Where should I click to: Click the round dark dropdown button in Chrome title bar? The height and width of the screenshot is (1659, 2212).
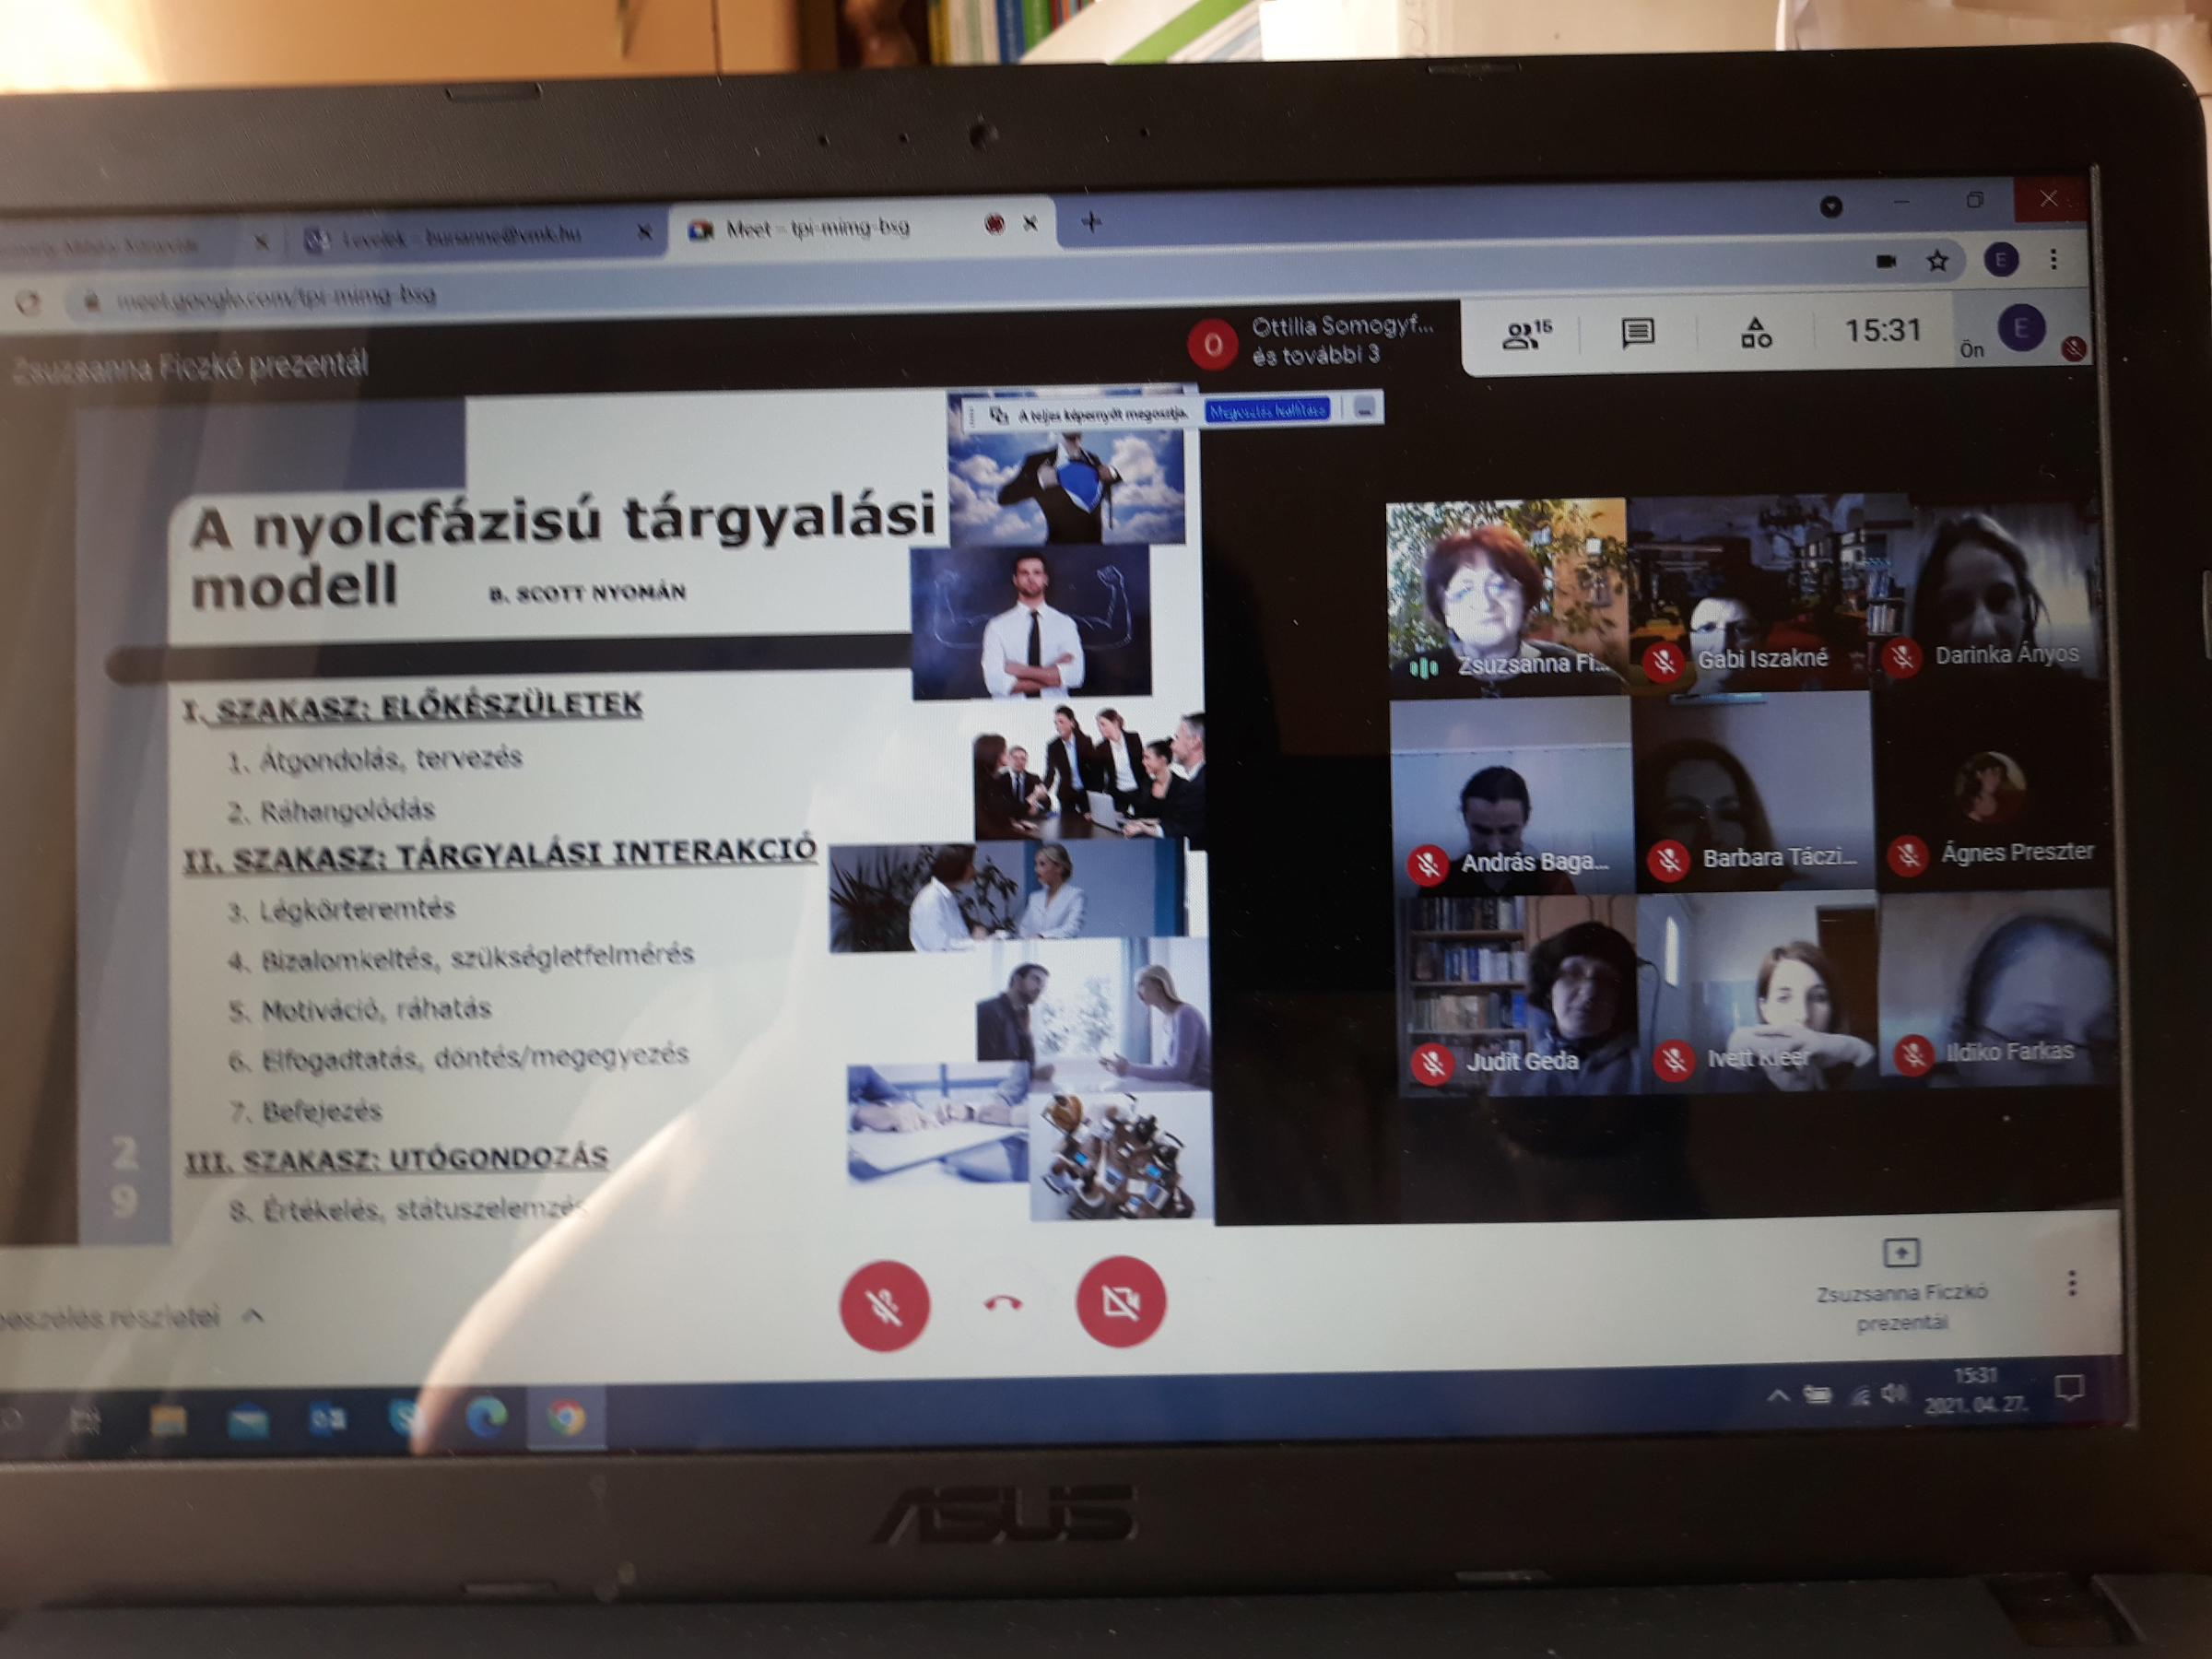1830,207
